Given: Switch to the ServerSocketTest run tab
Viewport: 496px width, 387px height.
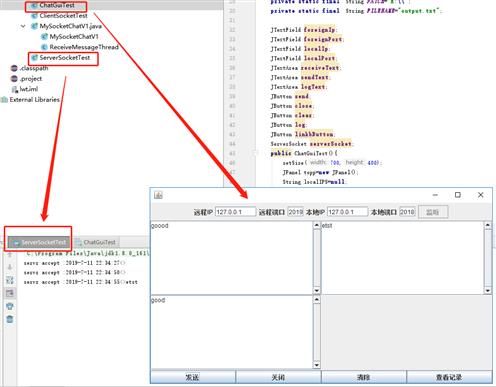Looking at the screenshot, I should [x=39, y=242].
